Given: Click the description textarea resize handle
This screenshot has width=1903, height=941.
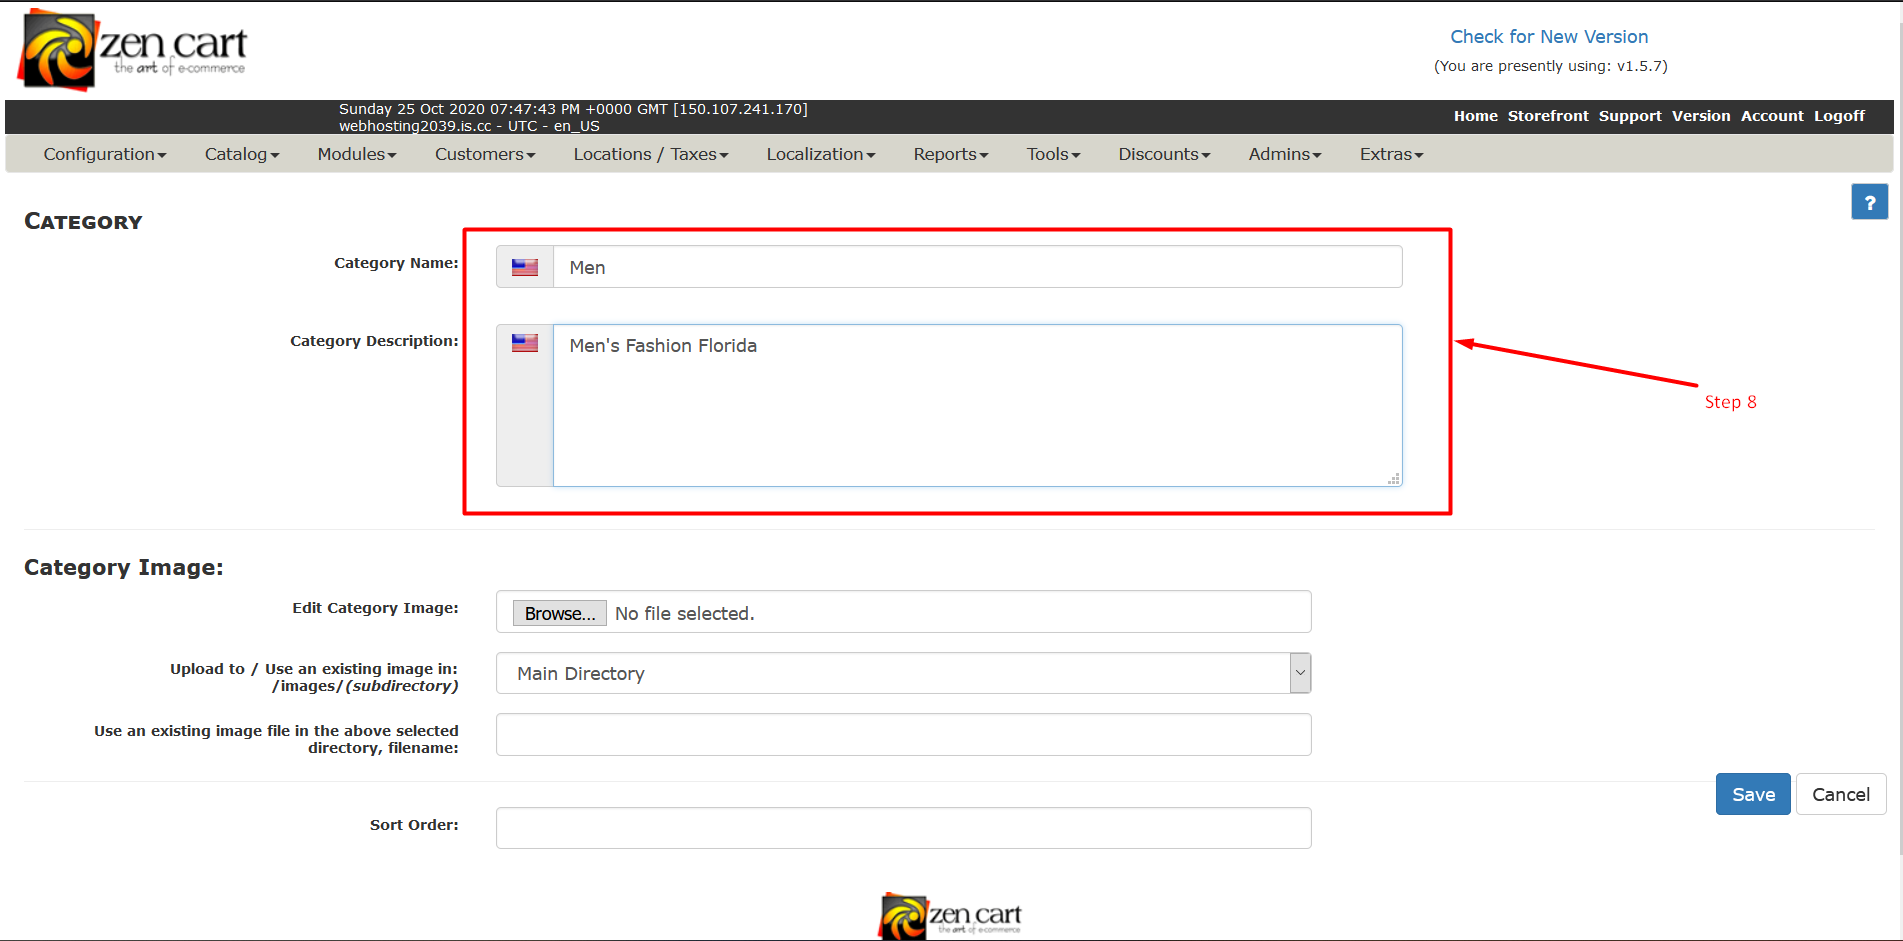Looking at the screenshot, I should (x=1394, y=479).
